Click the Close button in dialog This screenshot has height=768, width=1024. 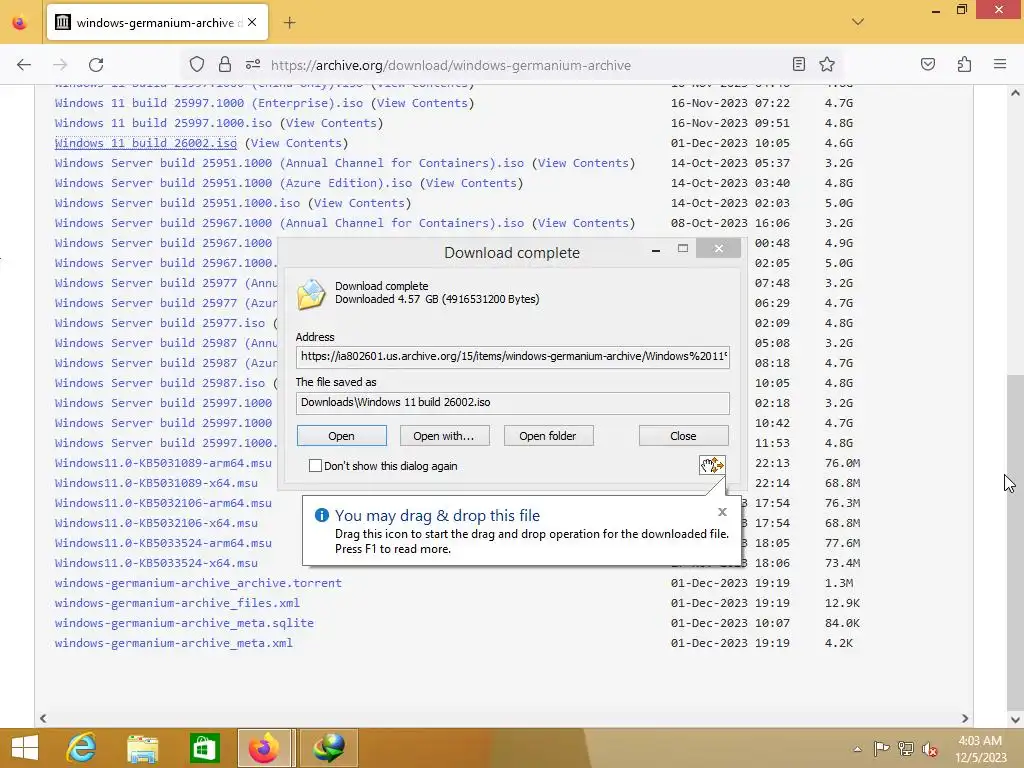tap(683, 436)
